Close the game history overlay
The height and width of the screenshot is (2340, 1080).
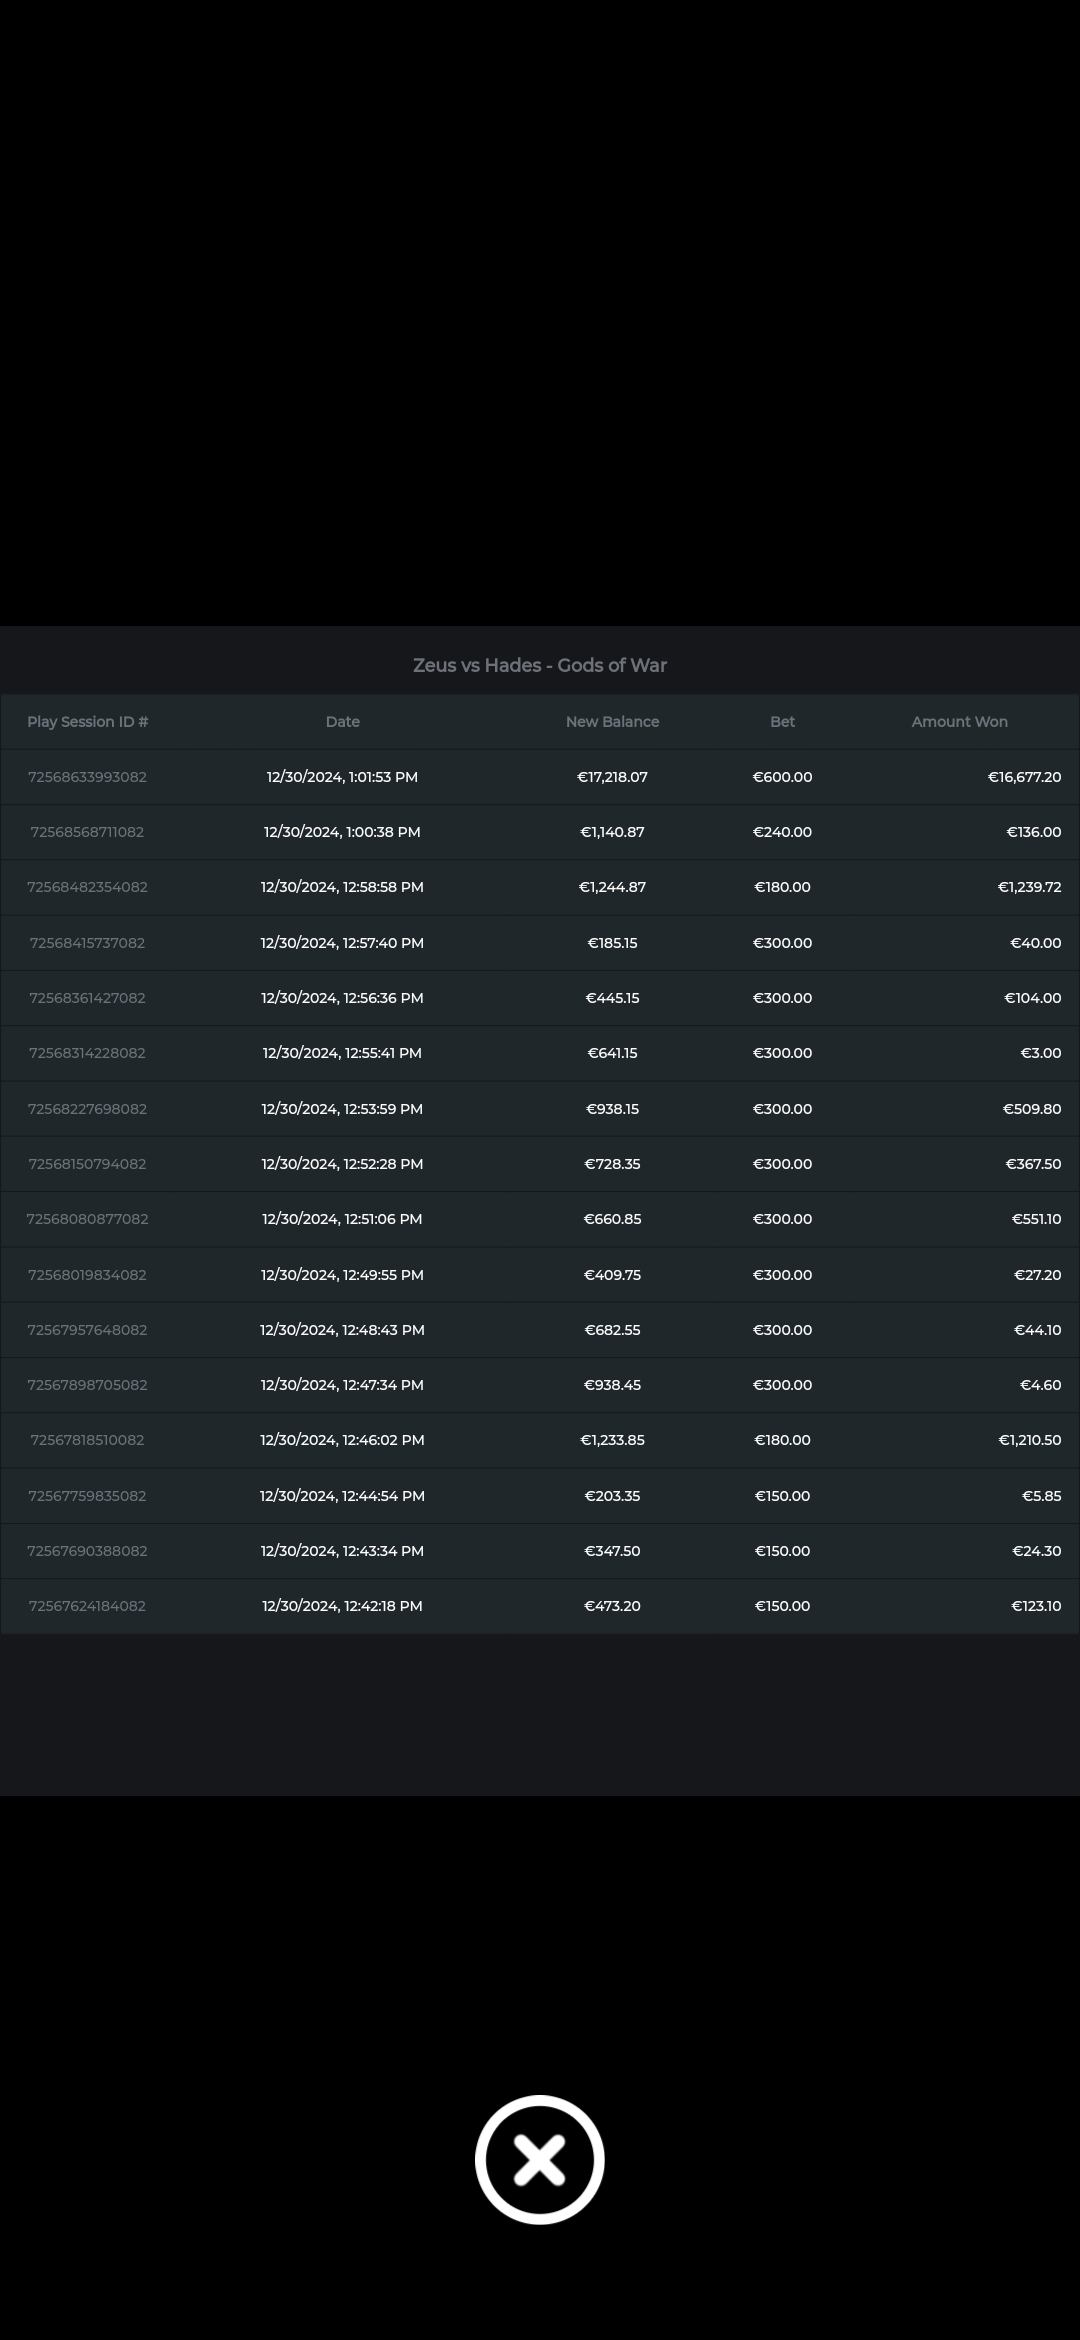pos(540,2159)
